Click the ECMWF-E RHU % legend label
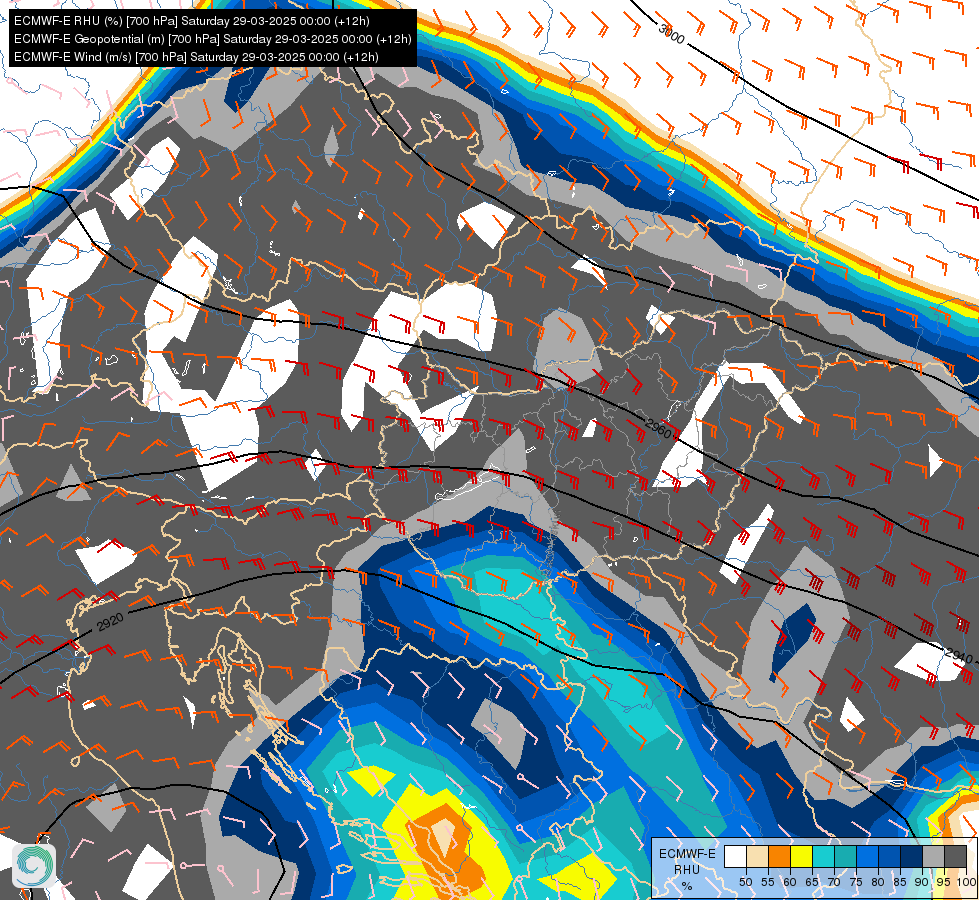This screenshot has height=900, width=979. click(x=687, y=869)
